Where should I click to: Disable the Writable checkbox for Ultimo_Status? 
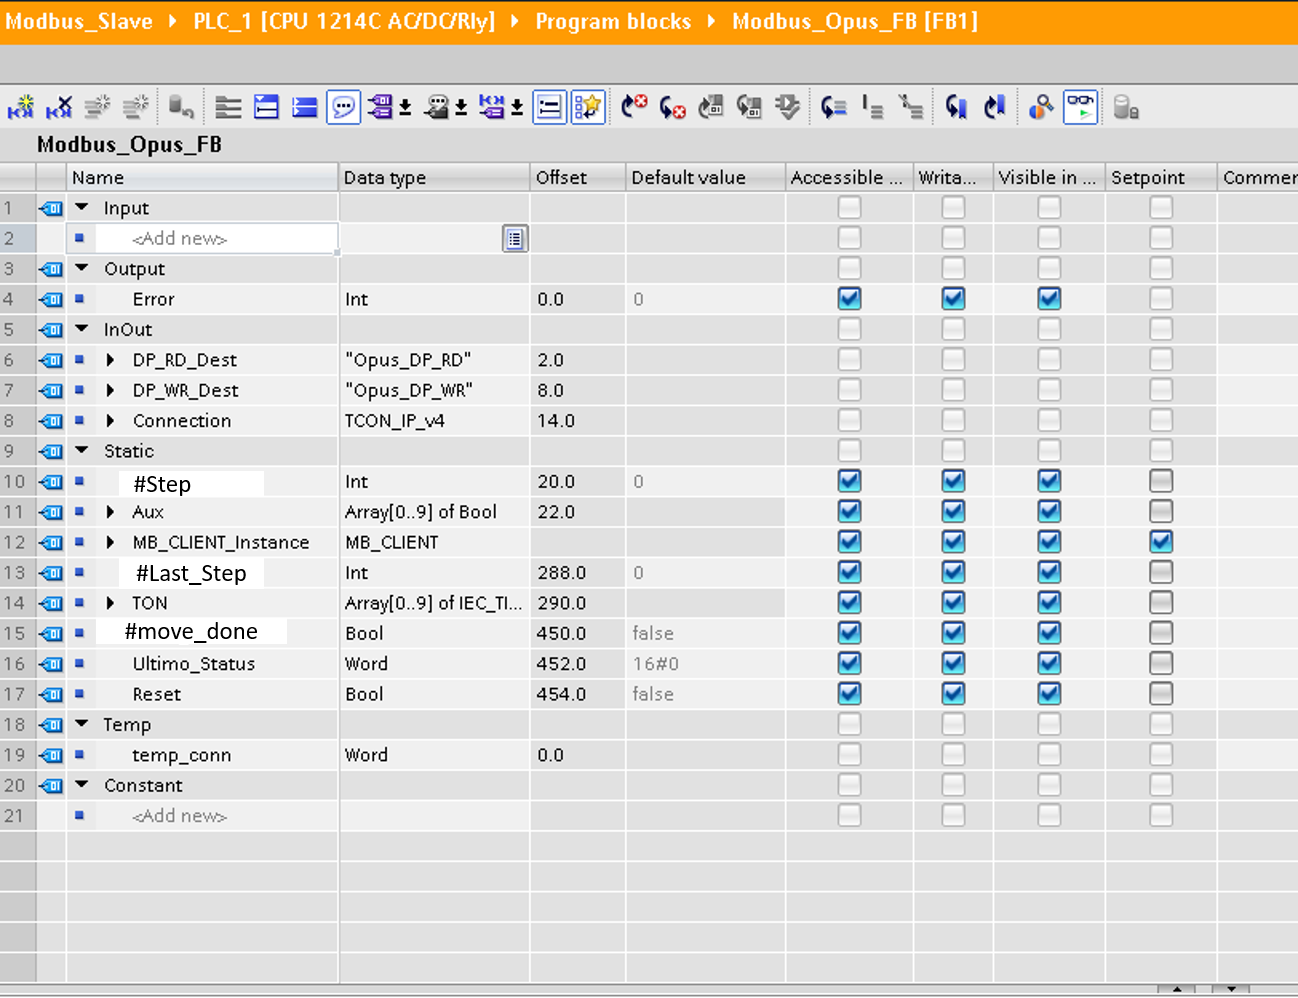(x=952, y=663)
